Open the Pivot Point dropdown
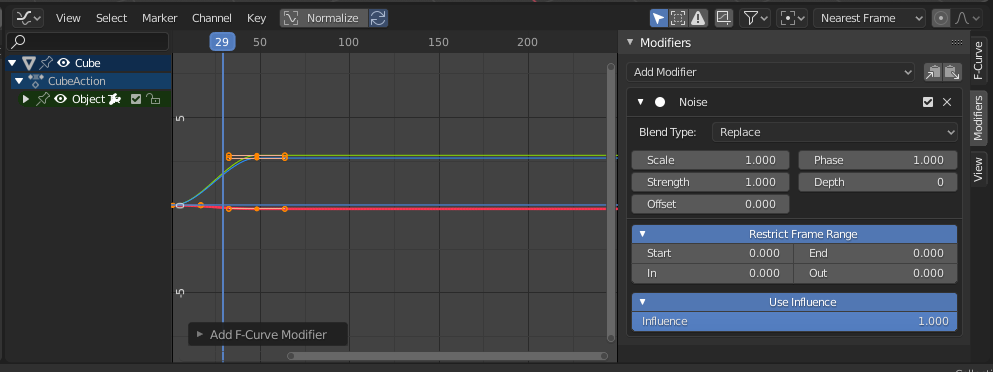The width and height of the screenshot is (993, 372). tap(793, 18)
